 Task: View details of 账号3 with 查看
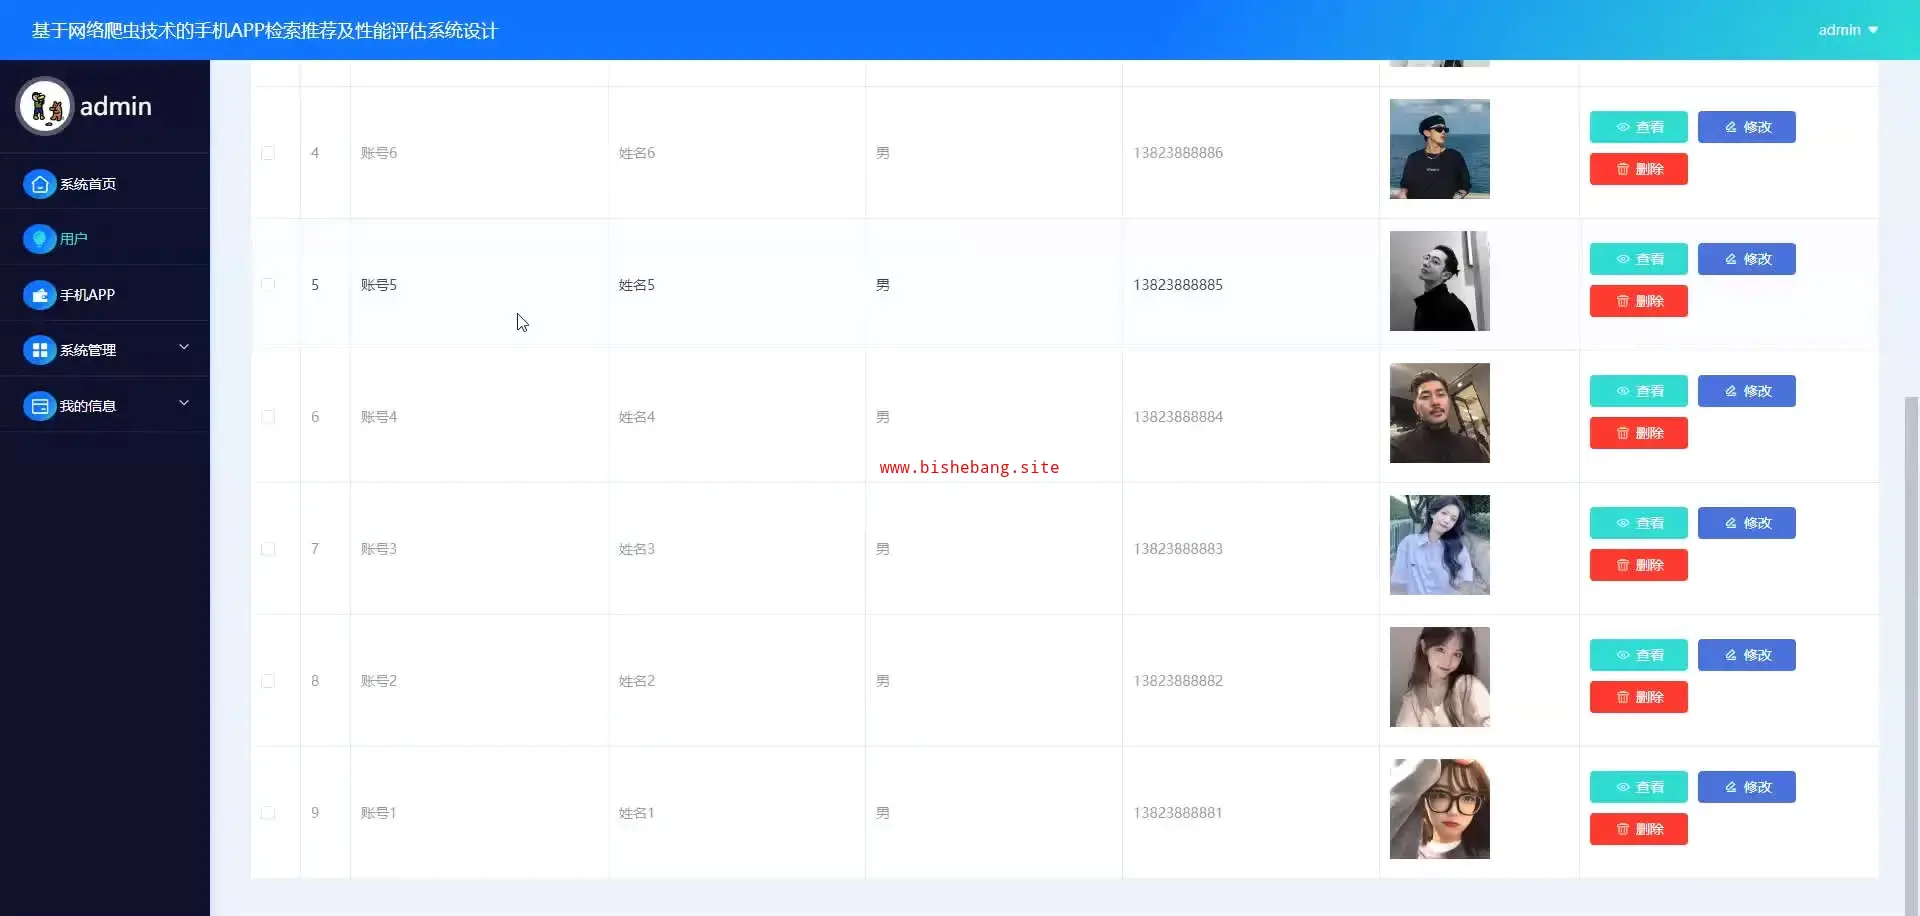pos(1639,523)
